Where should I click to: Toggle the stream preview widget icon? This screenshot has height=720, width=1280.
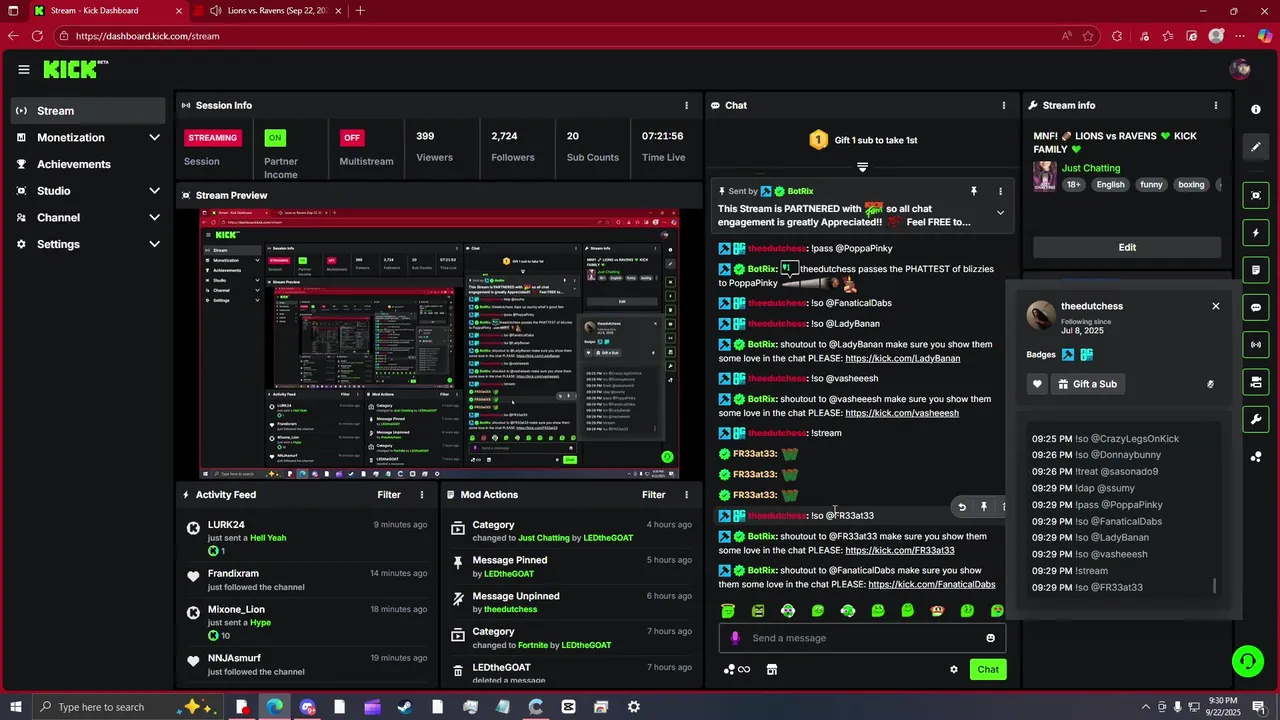(1256, 195)
